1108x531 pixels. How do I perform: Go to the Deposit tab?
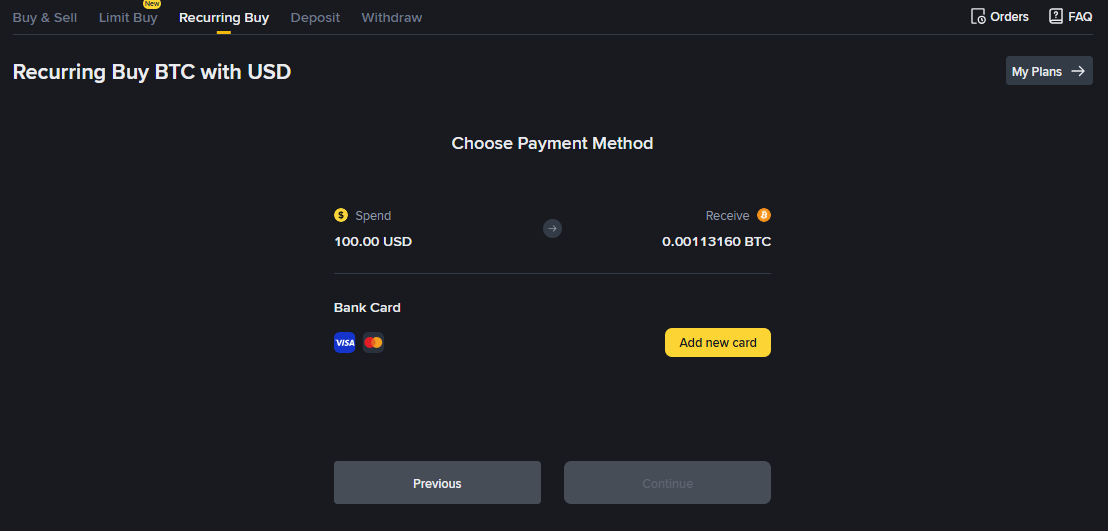pos(315,18)
